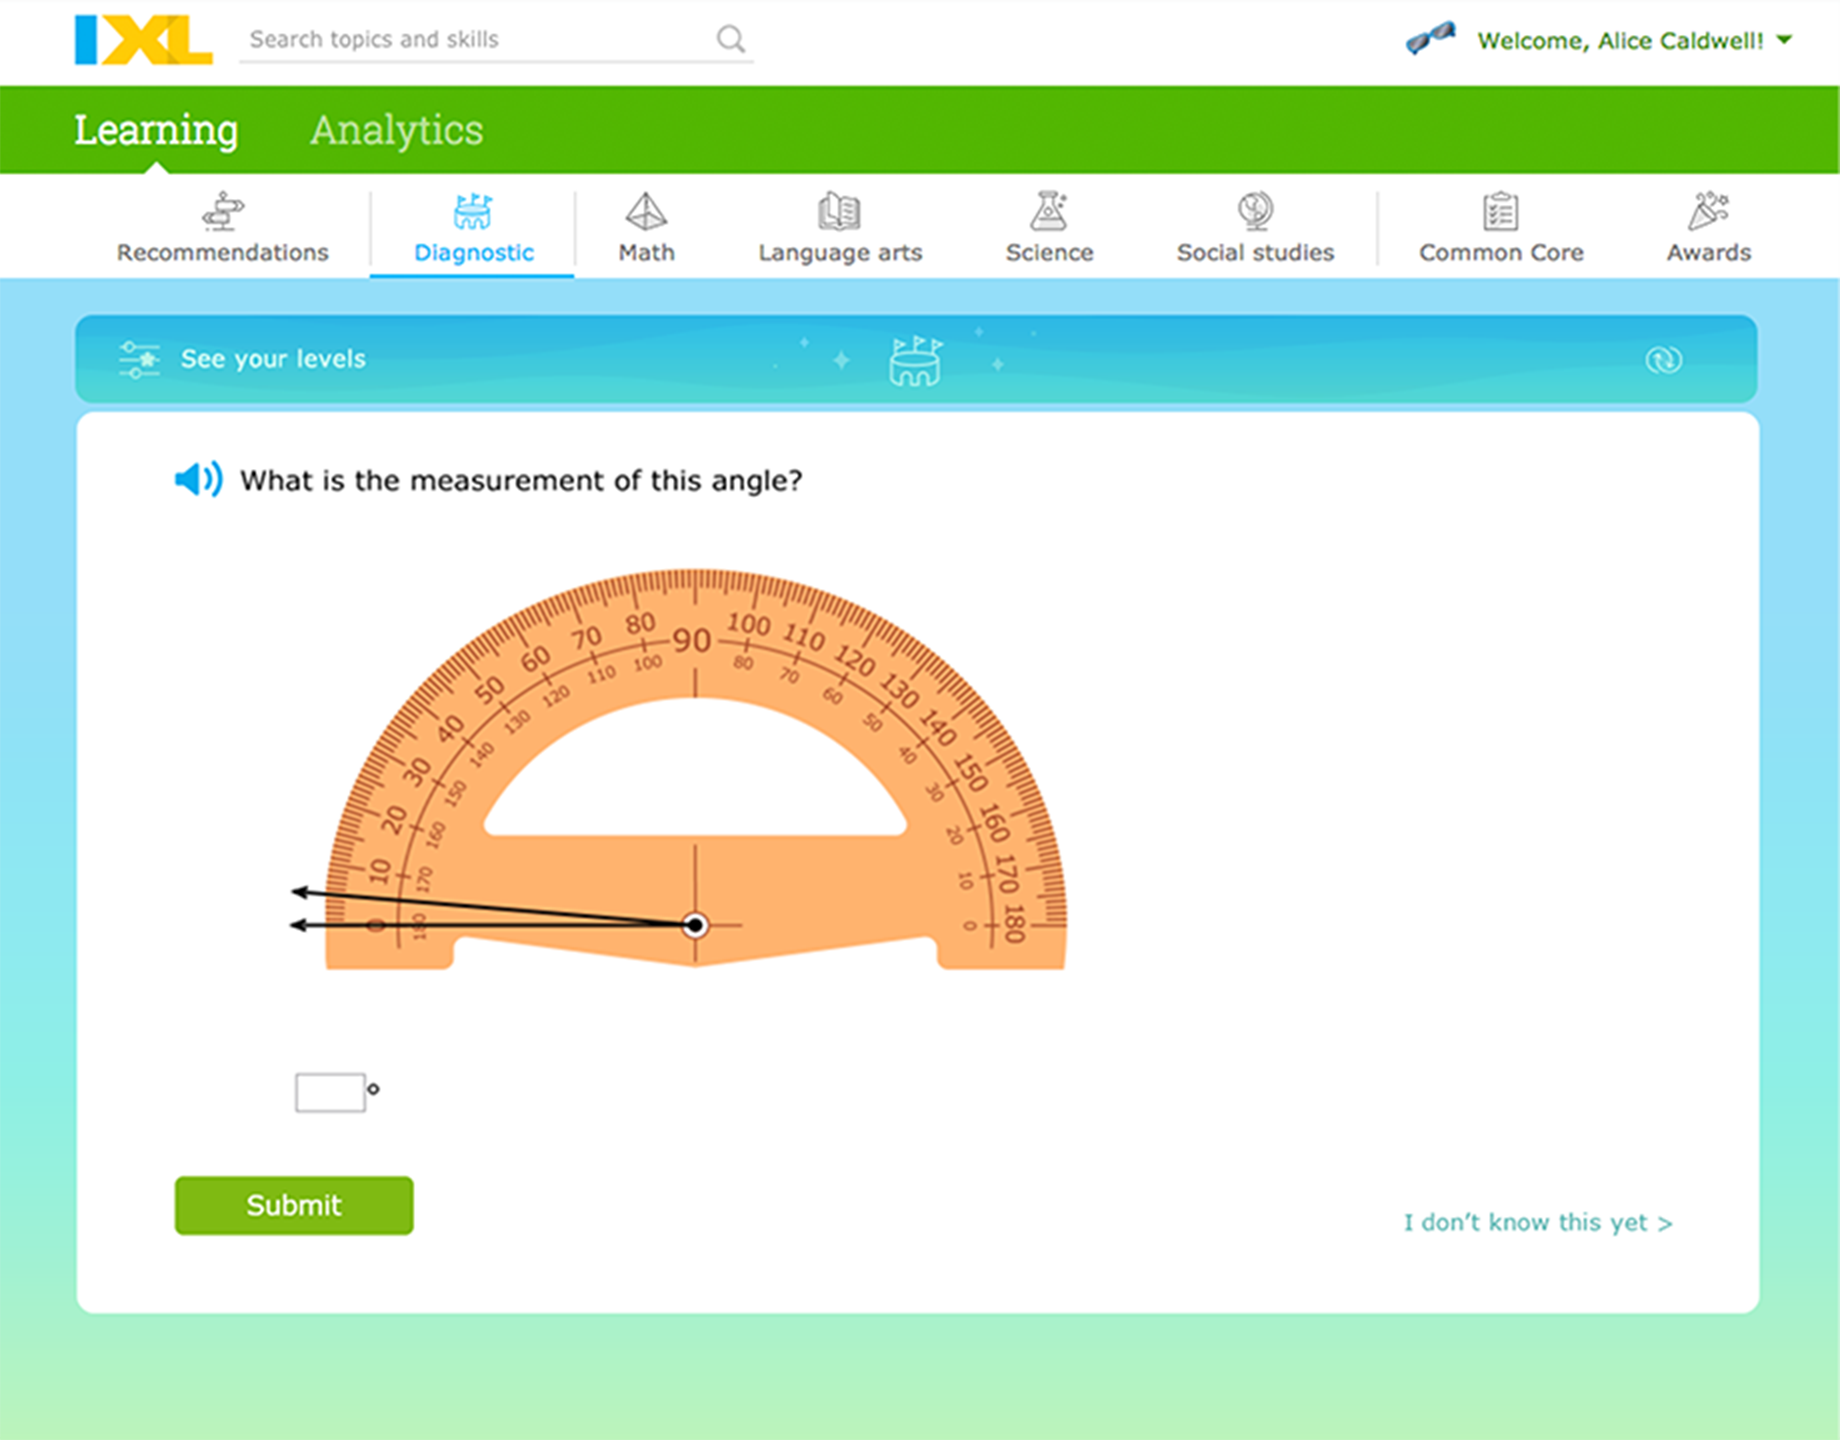Click the search magnifier icon
Image resolution: width=1840 pixels, height=1440 pixels.
pyautogui.click(x=730, y=38)
